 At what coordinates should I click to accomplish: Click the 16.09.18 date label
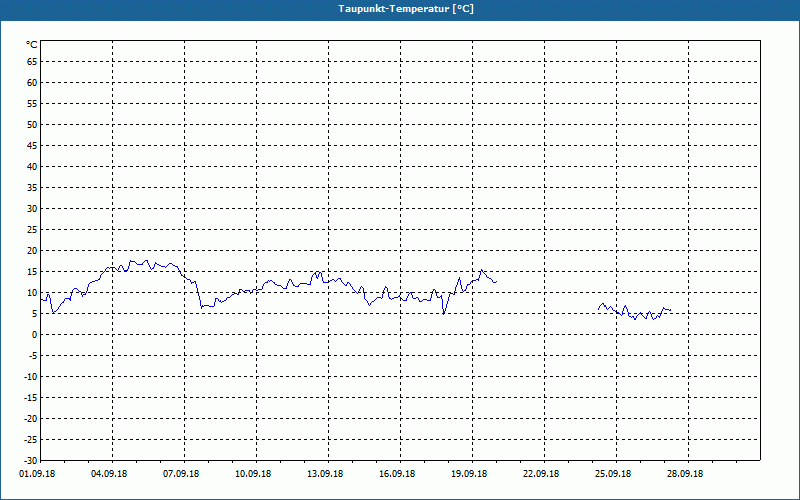click(x=397, y=474)
